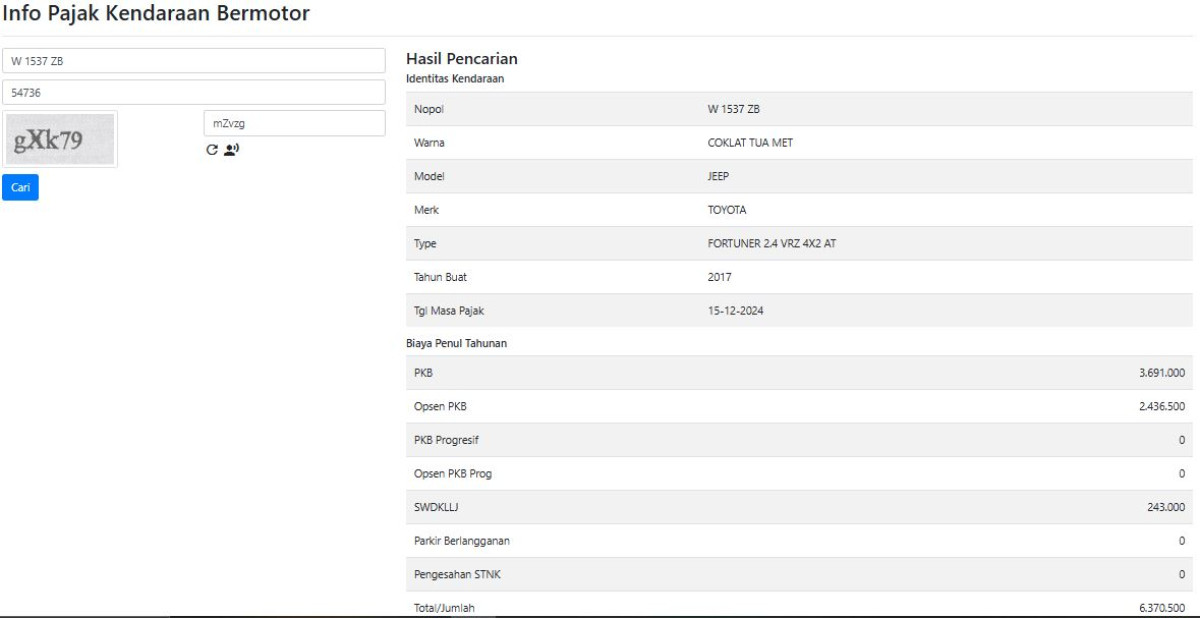This screenshot has height=618, width=1200.
Task: Click the audio captcha speaker icon
Action: (x=231, y=150)
